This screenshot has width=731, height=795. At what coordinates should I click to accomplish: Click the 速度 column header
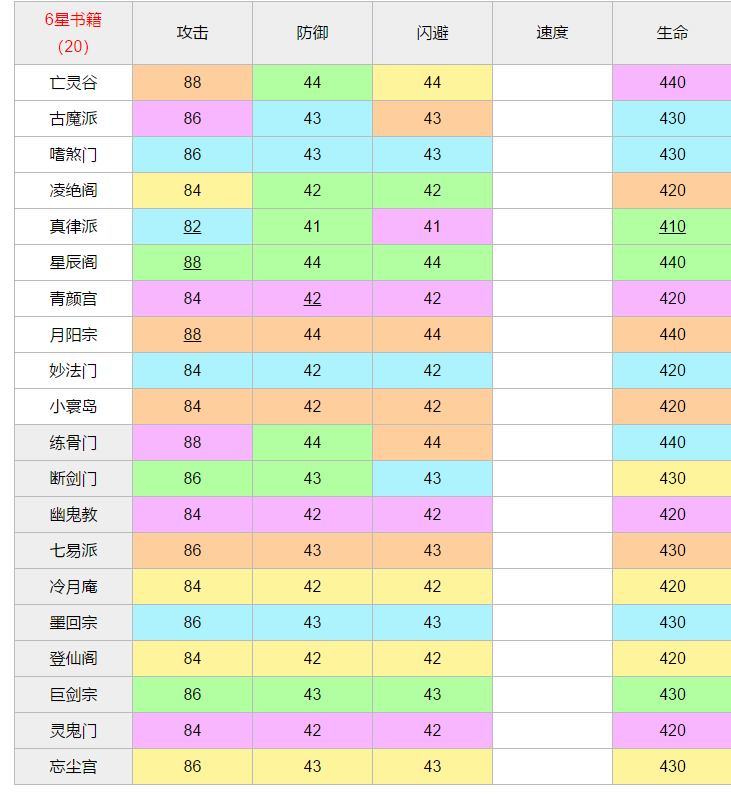coord(553,33)
